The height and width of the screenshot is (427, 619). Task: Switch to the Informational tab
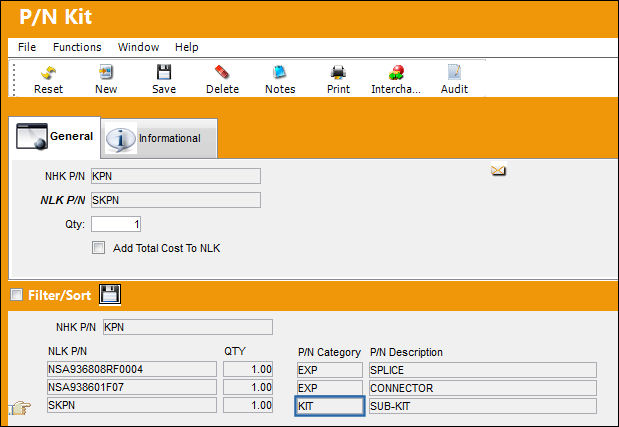point(159,138)
